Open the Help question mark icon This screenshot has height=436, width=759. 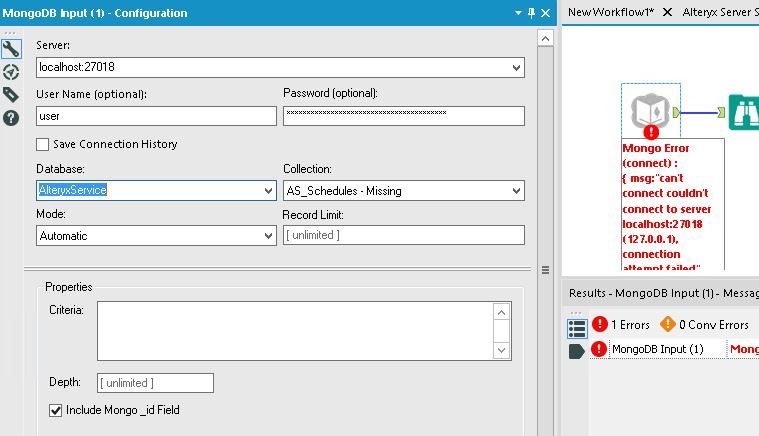(x=11, y=118)
